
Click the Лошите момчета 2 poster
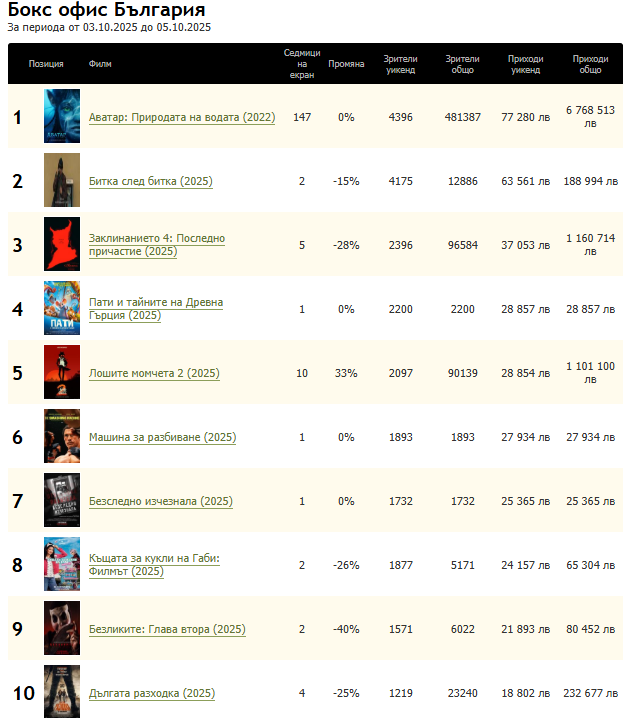pyautogui.click(x=61, y=372)
